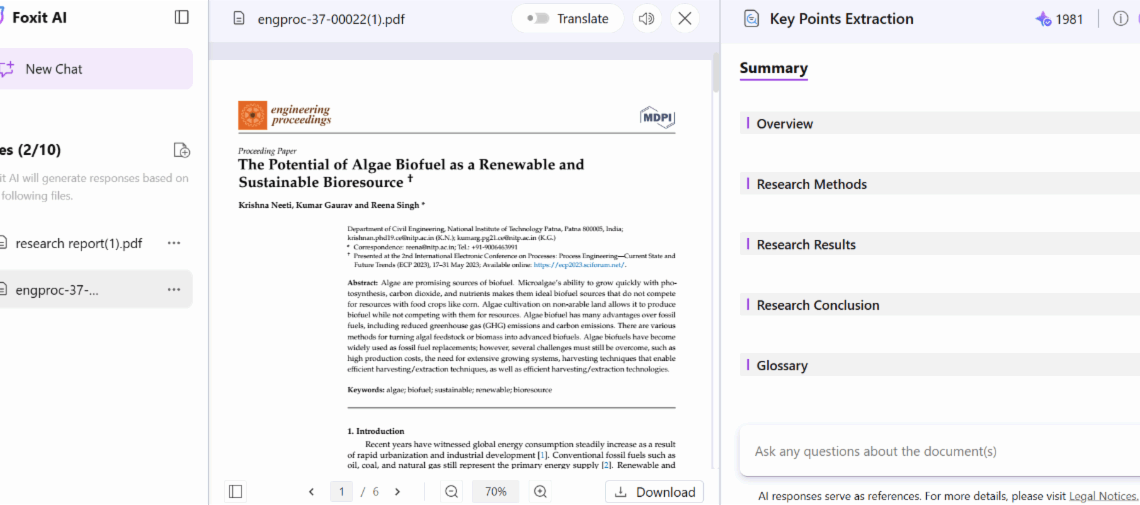Download the PDF document
The image size is (1140, 505).
tap(654, 491)
